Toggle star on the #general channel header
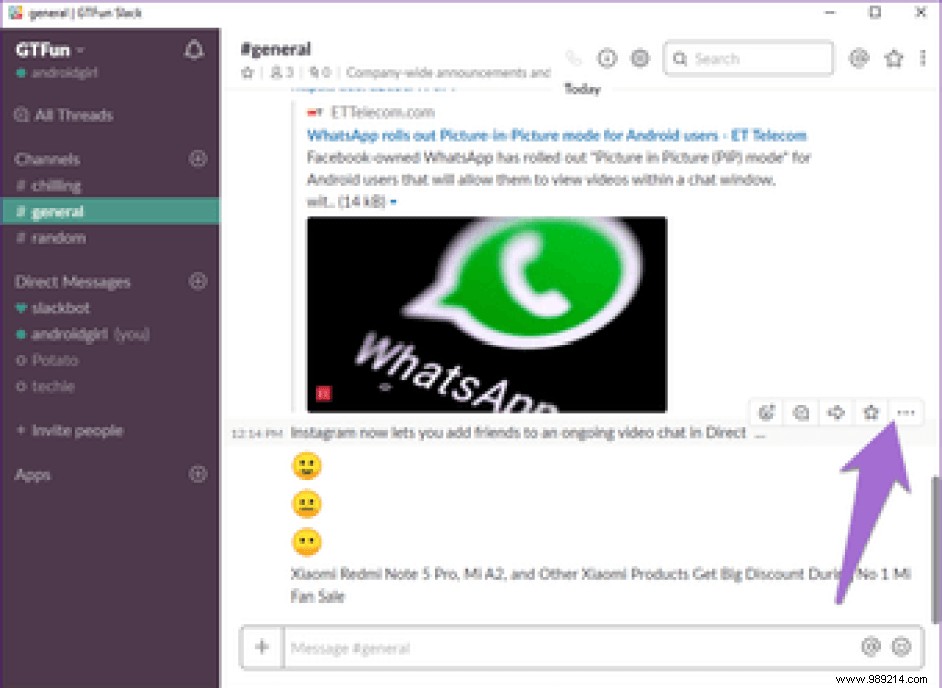Screen dimensions: 942x688 point(246,72)
